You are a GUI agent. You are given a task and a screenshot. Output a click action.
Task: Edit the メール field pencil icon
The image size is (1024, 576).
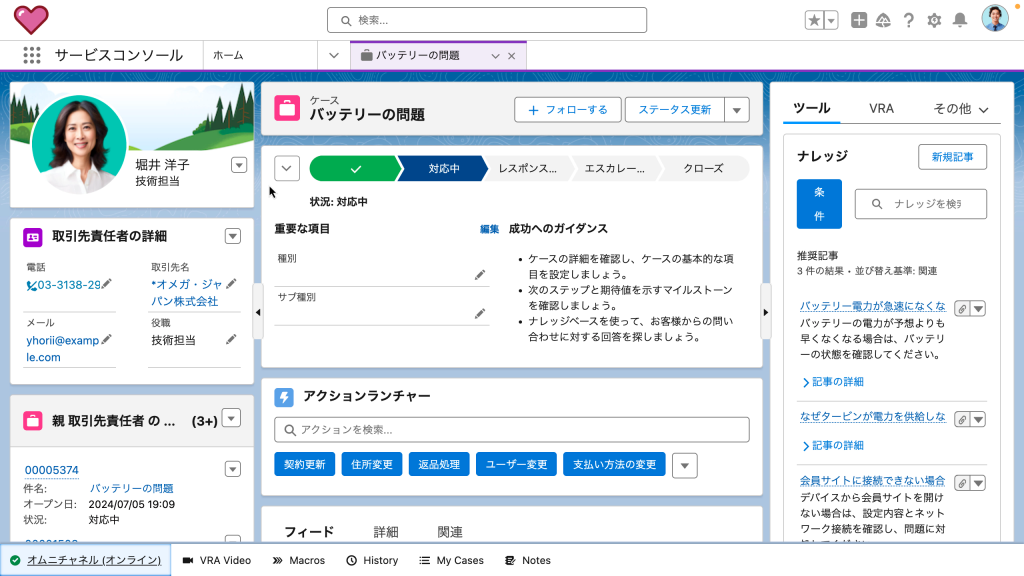coord(106,340)
